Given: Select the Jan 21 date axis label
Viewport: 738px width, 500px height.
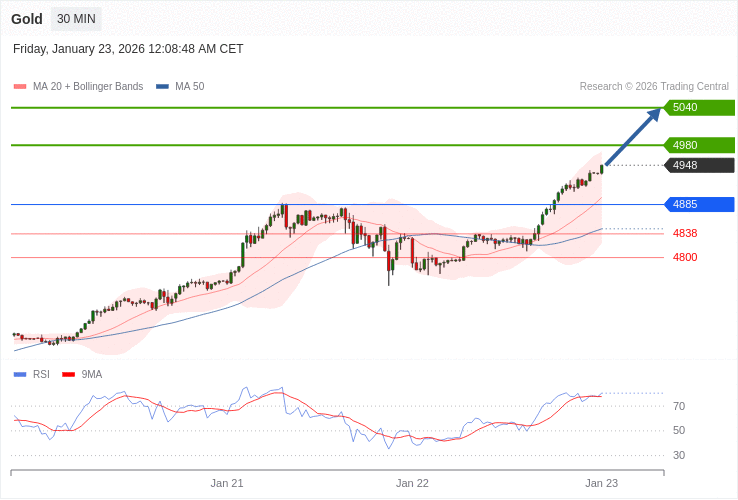Looking at the screenshot, I should [227, 483].
